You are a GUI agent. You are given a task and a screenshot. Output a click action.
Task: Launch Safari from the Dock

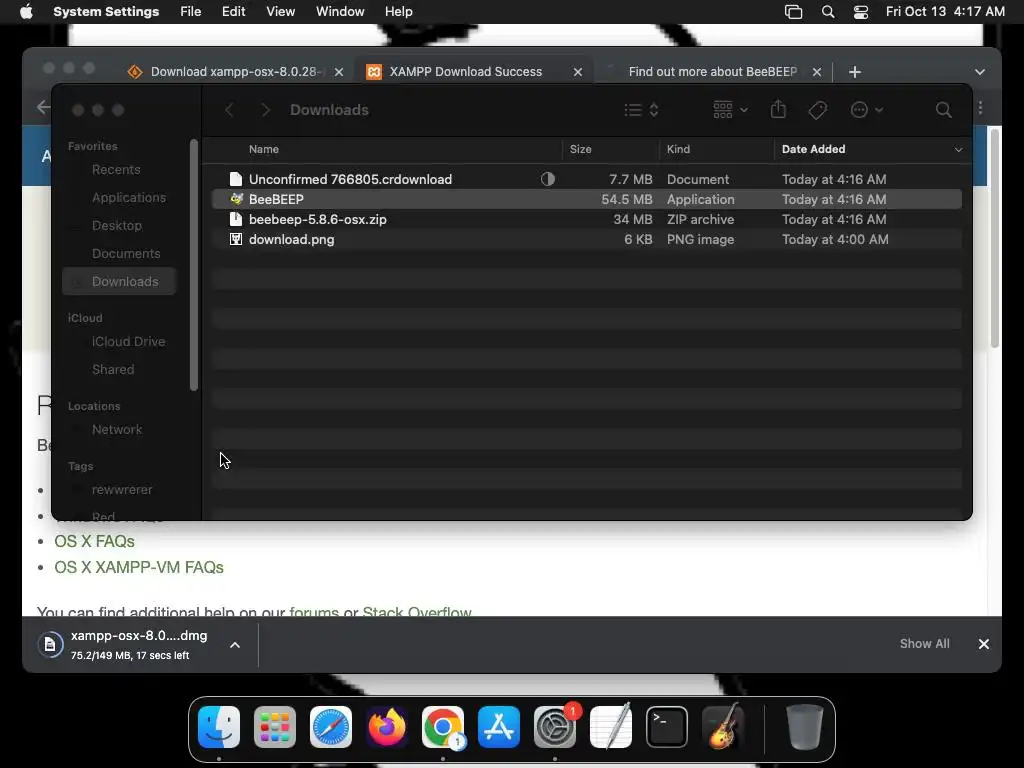(331, 727)
